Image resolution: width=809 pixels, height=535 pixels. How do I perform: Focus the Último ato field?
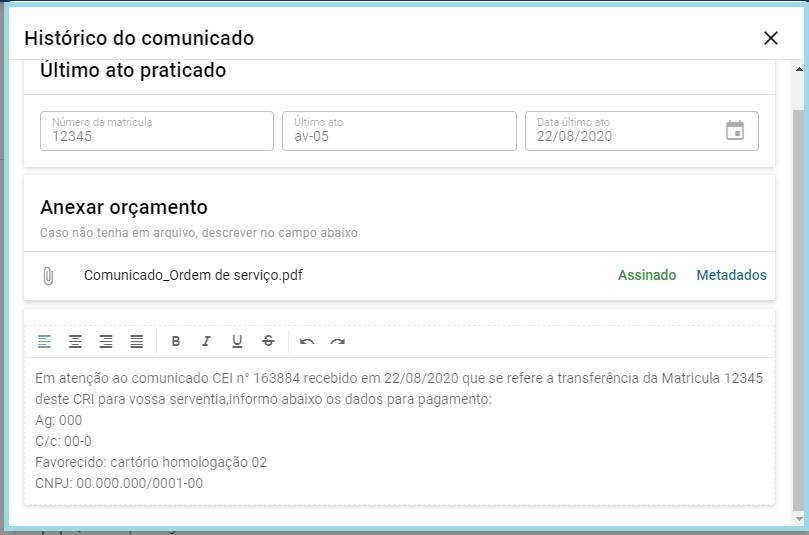[399, 131]
